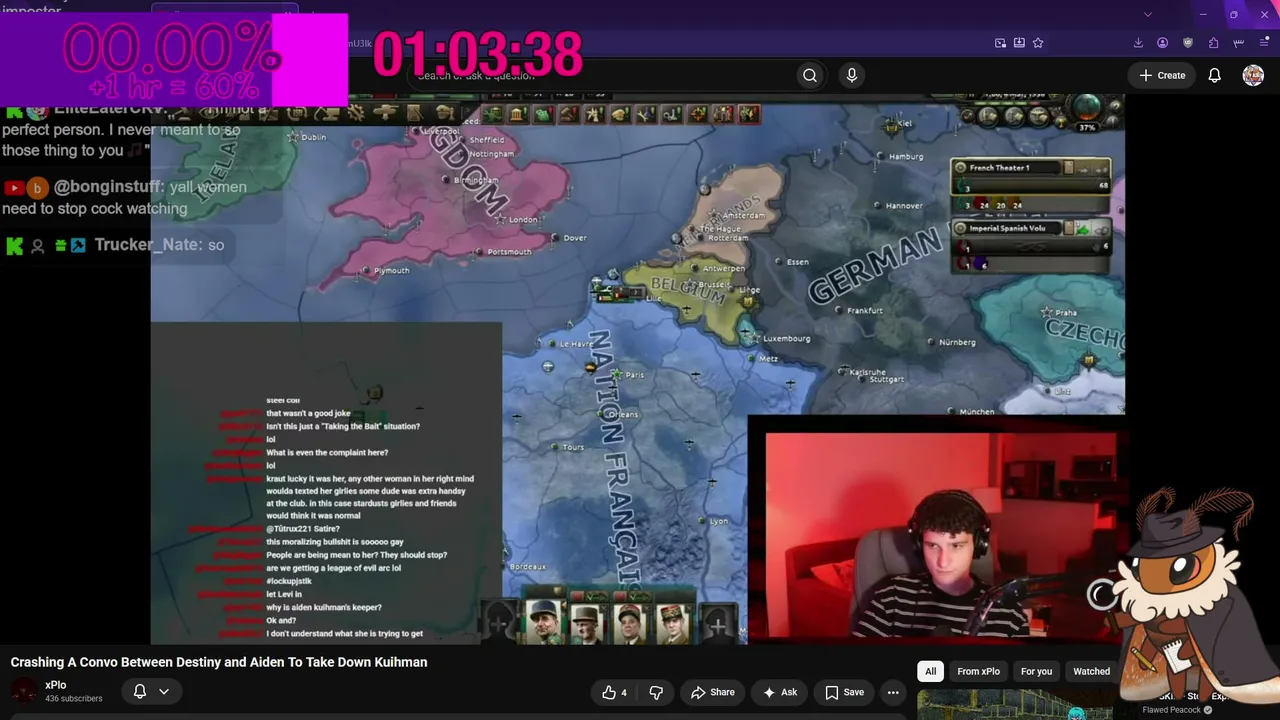Image resolution: width=1280 pixels, height=720 pixels.
Task: Open the browser downloads icon
Action: pyautogui.click(x=1138, y=43)
